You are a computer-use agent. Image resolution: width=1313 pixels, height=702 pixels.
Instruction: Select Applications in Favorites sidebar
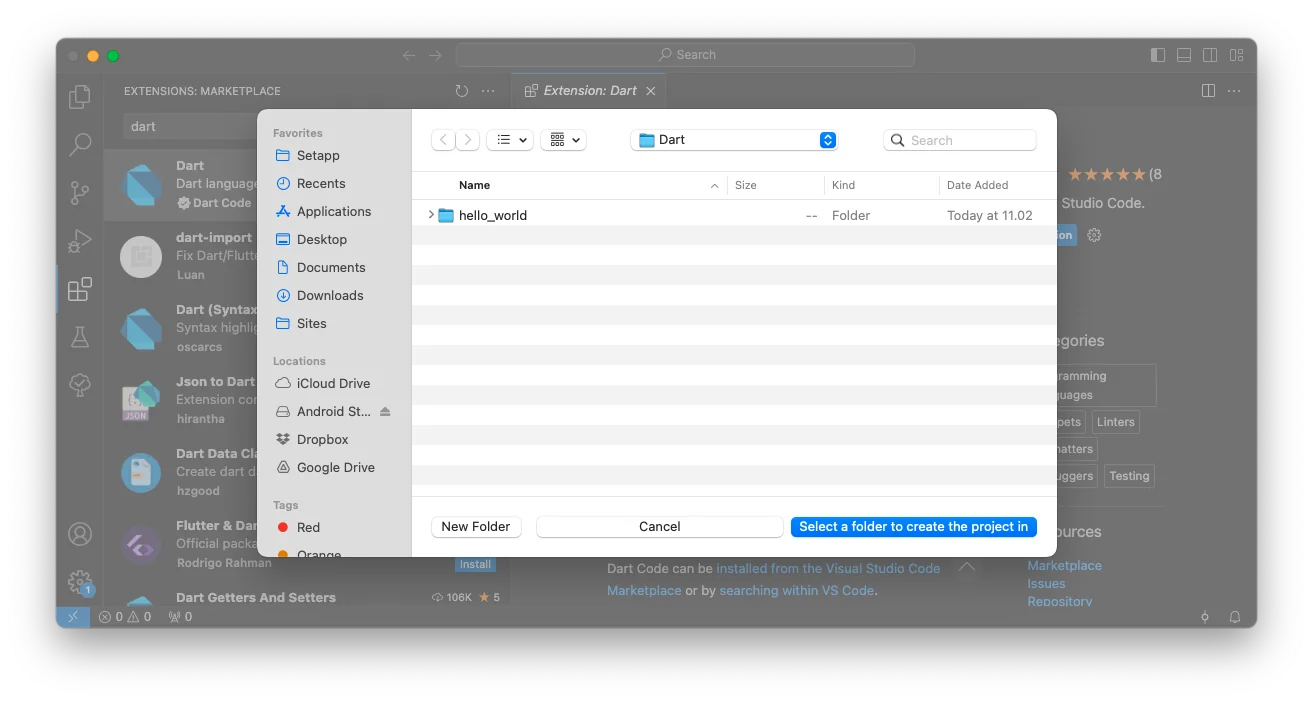(334, 211)
